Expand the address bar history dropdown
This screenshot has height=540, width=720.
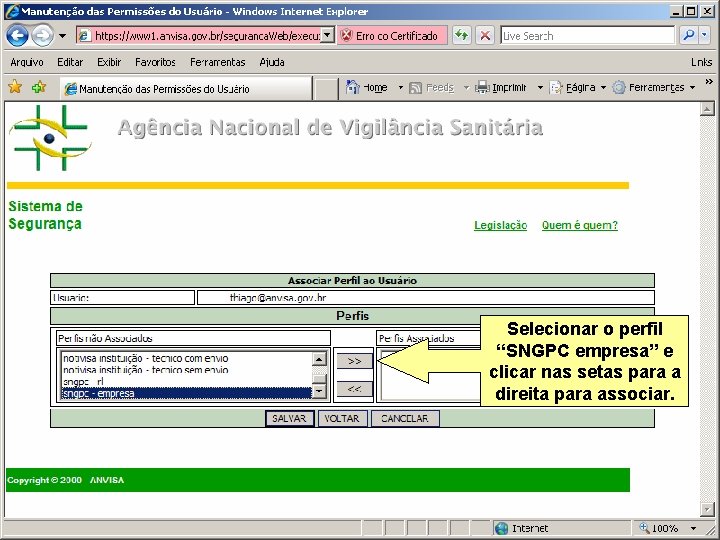(x=327, y=35)
